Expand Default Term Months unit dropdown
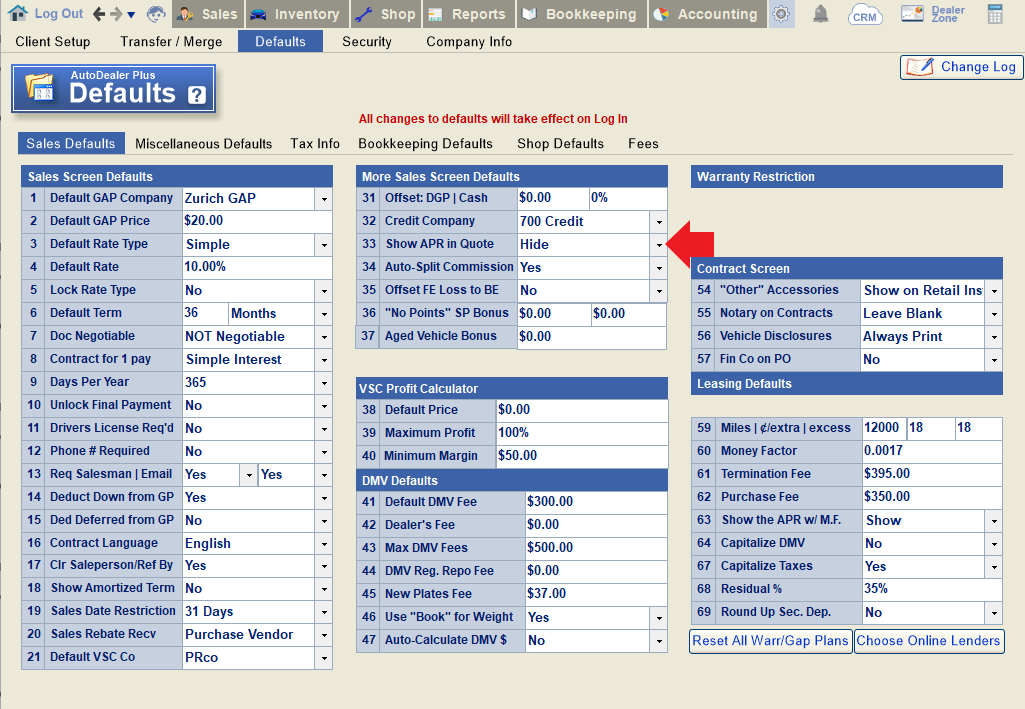The image size is (1025, 709). tap(324, 314)
